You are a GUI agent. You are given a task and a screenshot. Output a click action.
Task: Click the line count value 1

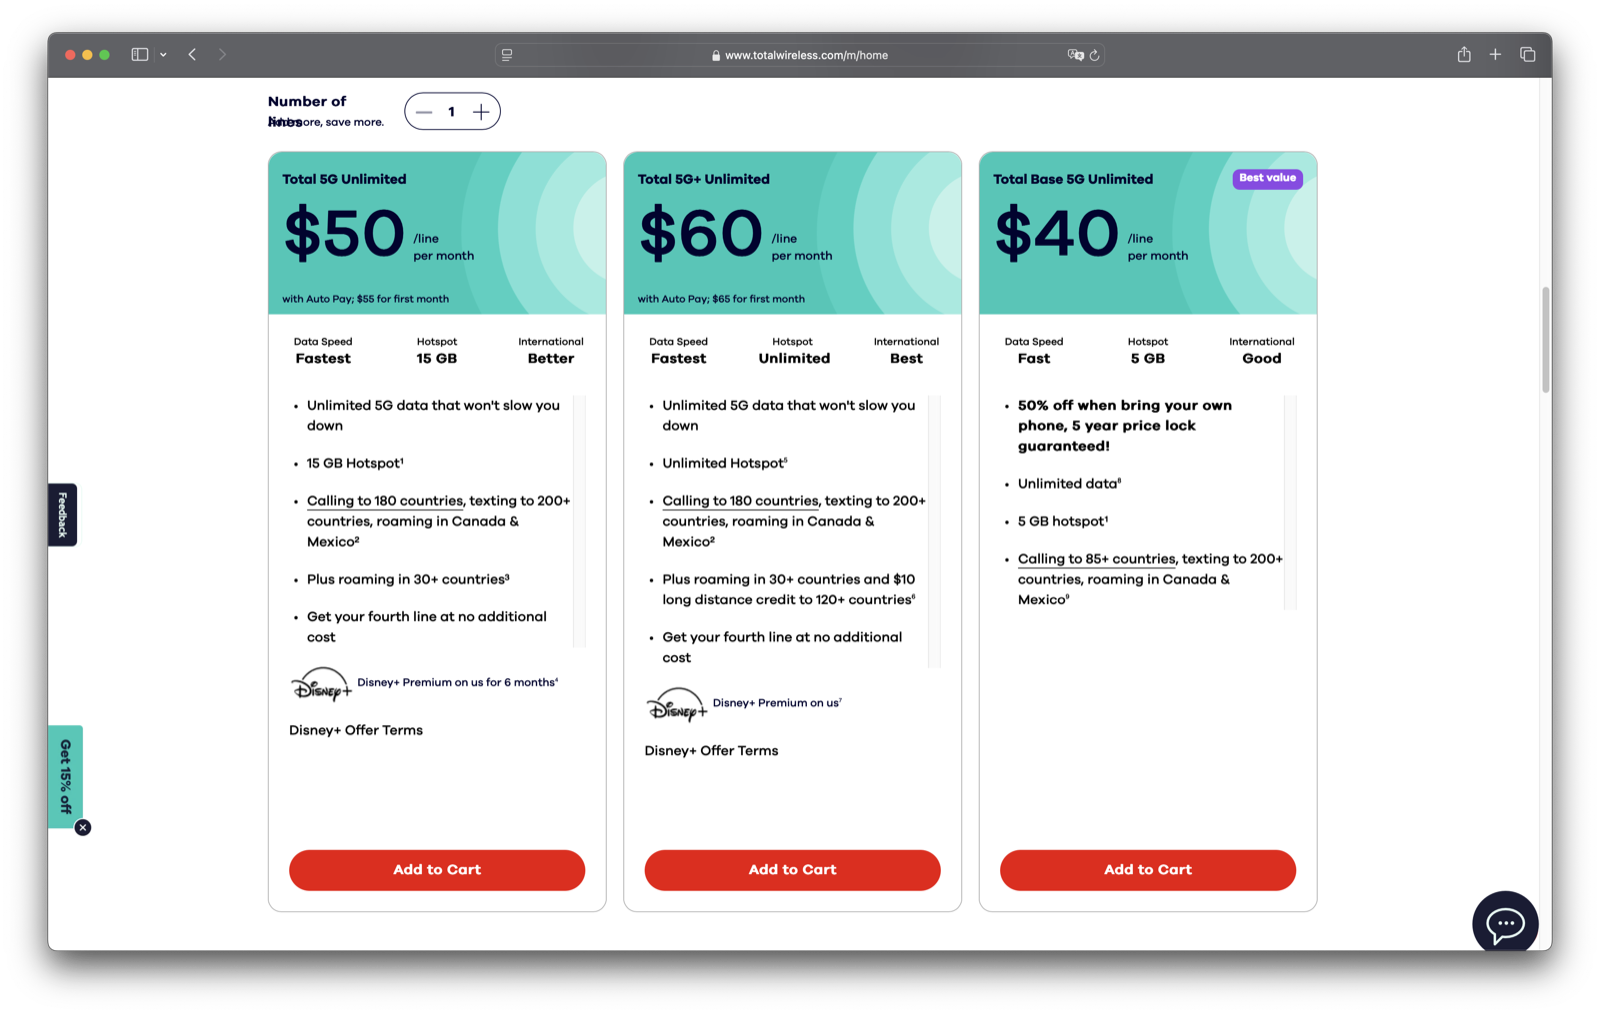(x=452, y=112)
